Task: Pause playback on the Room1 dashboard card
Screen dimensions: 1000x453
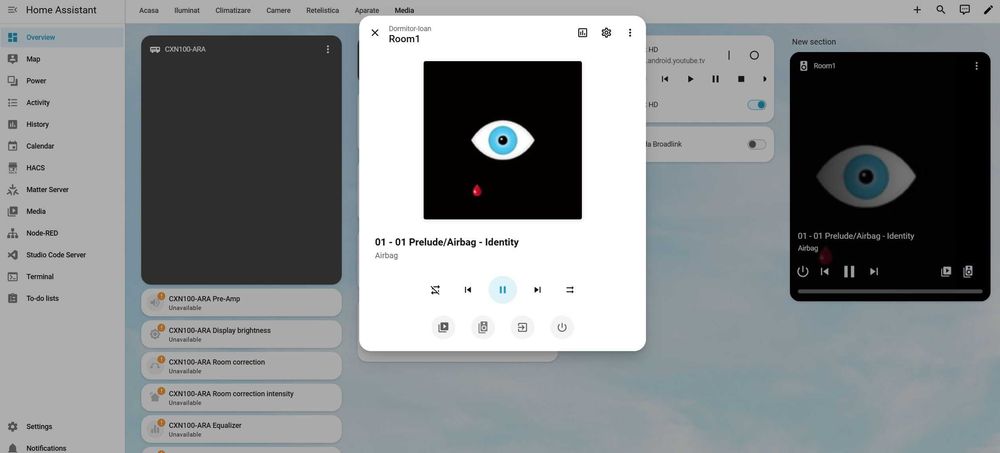Action: coord(849,271)
